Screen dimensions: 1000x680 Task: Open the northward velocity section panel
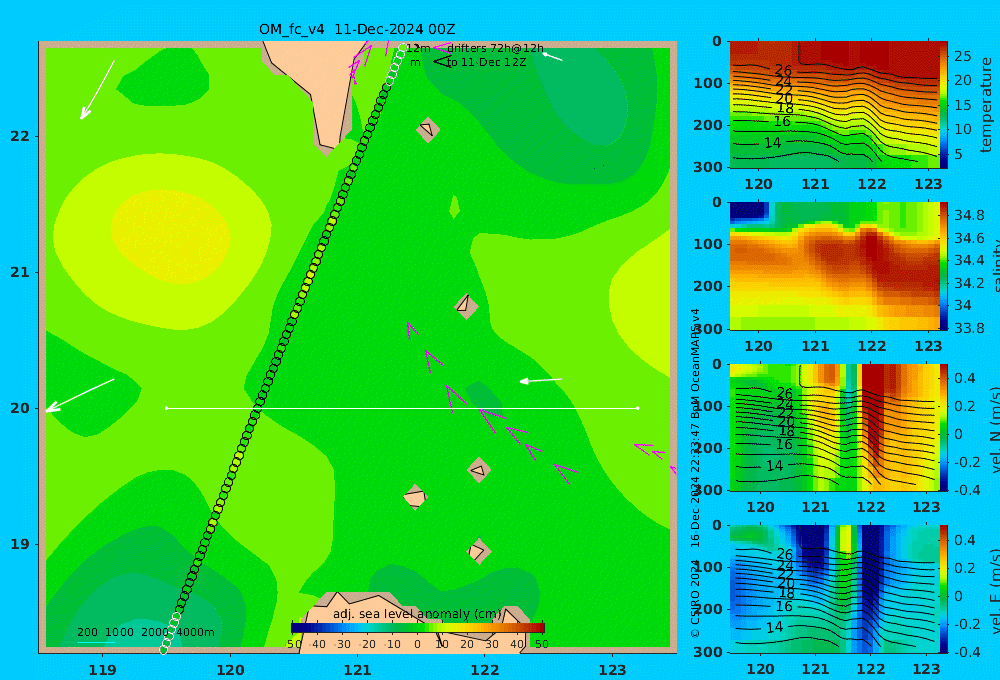[834, 427]
